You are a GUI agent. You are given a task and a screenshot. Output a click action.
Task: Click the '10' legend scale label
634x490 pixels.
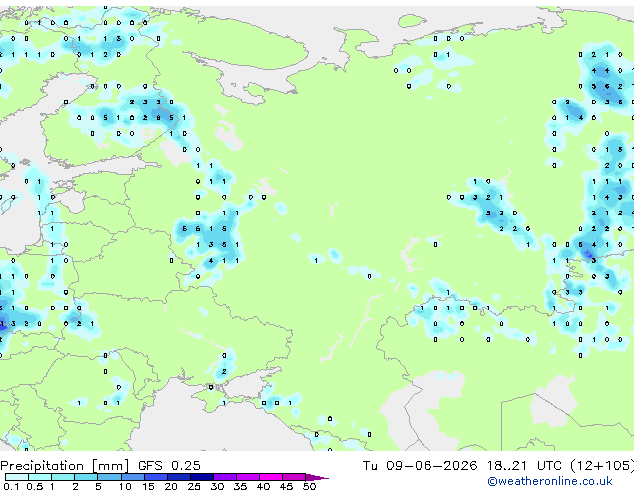point(125,486)
